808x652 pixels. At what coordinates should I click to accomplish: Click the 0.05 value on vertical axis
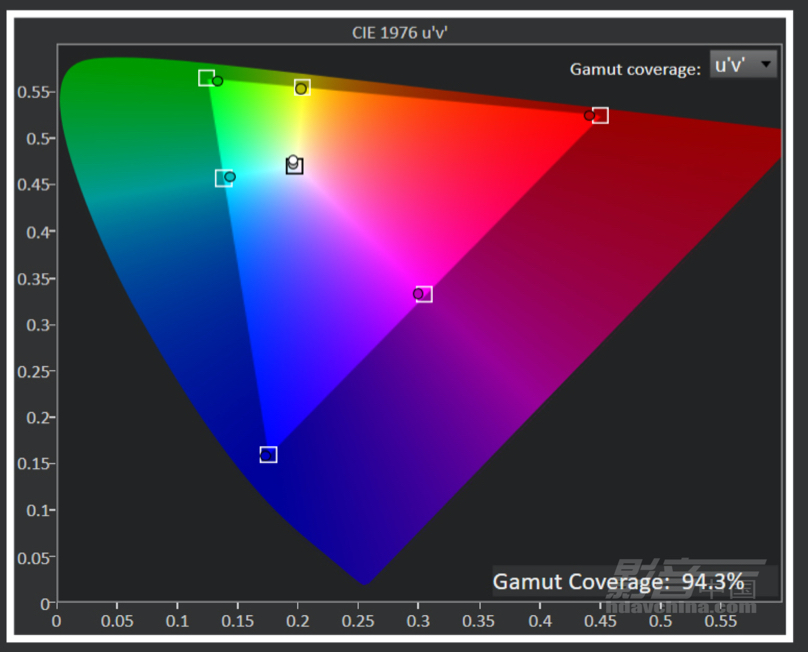point(33,558)
